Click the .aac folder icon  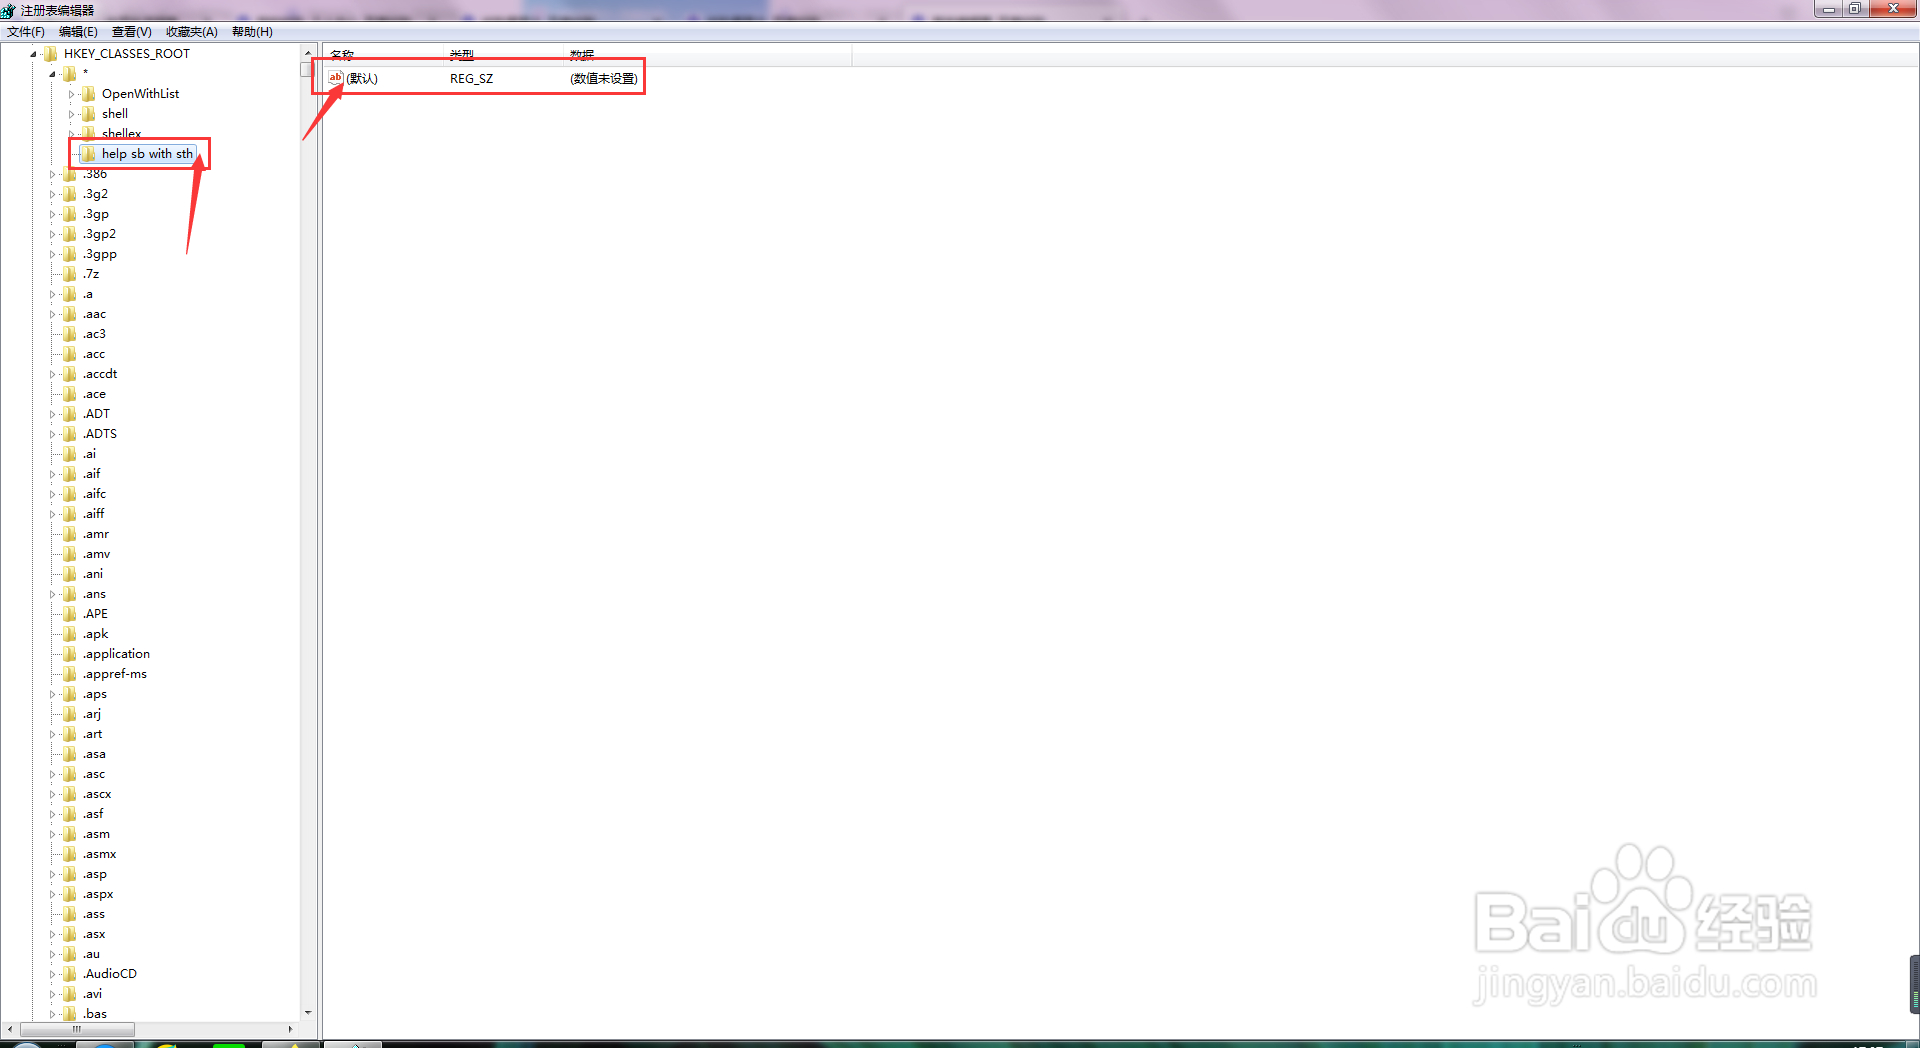69,314
